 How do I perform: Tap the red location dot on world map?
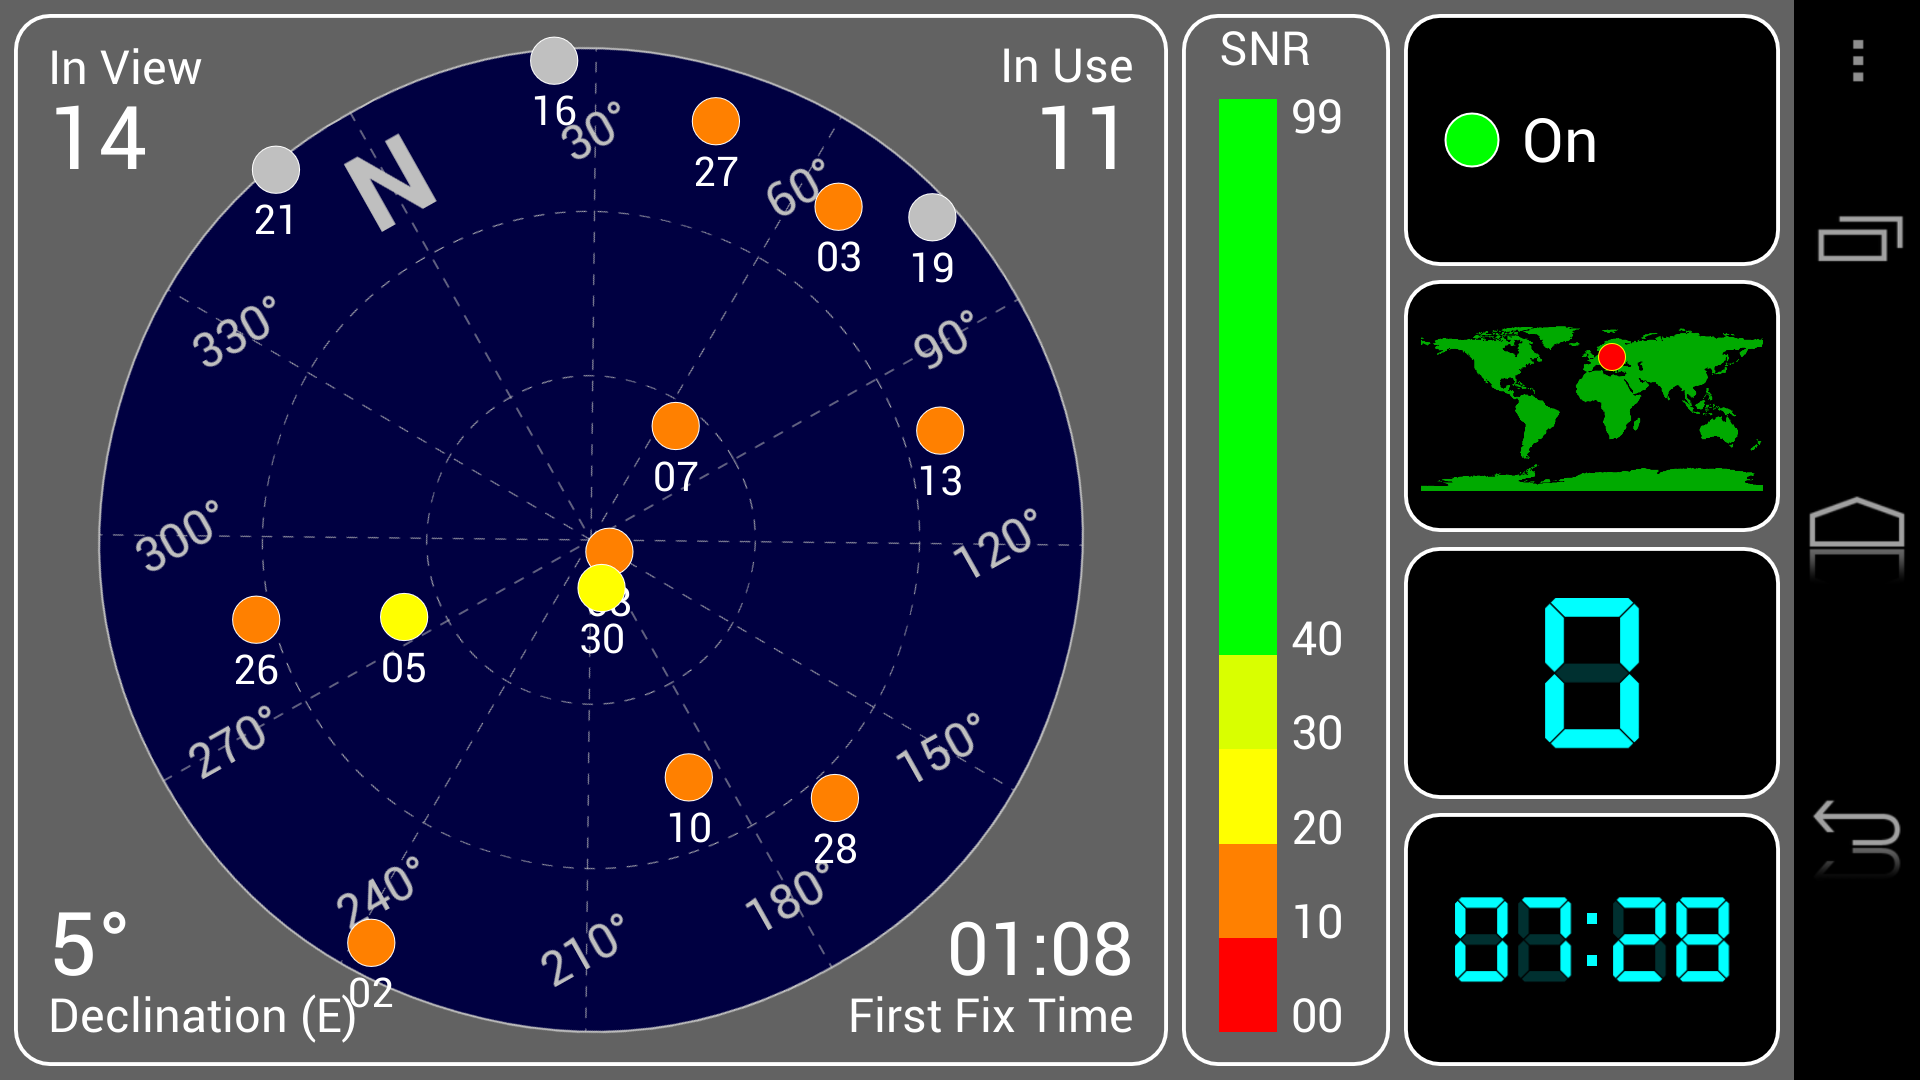(x=1612, y=357)
